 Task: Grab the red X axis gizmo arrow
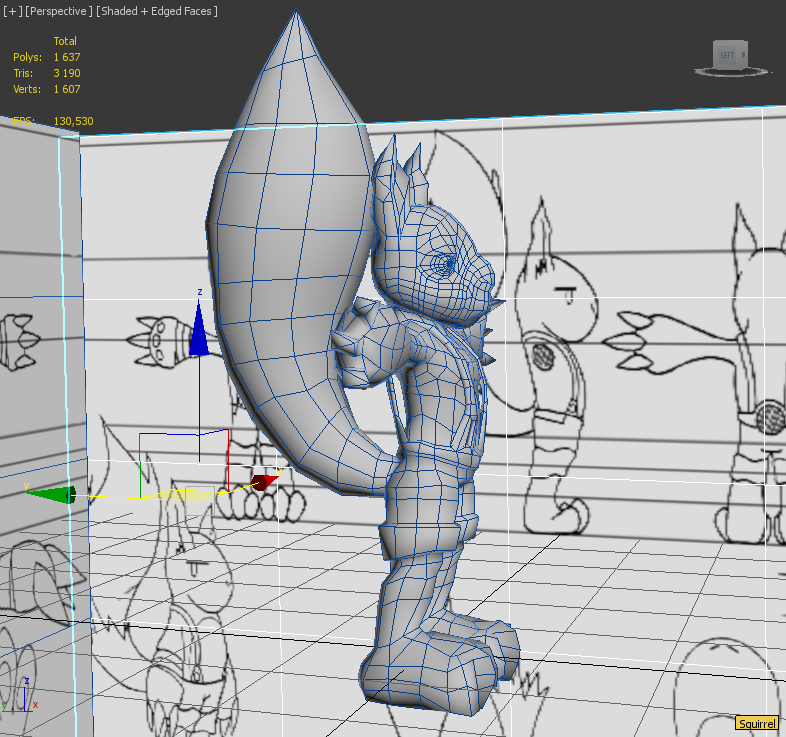(x=264, y=482)
